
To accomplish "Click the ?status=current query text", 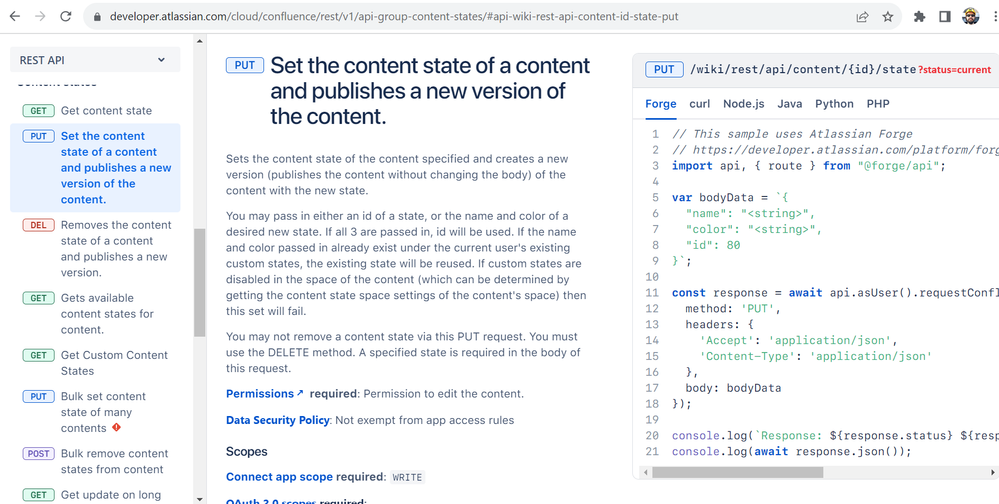I will [954, 70].
